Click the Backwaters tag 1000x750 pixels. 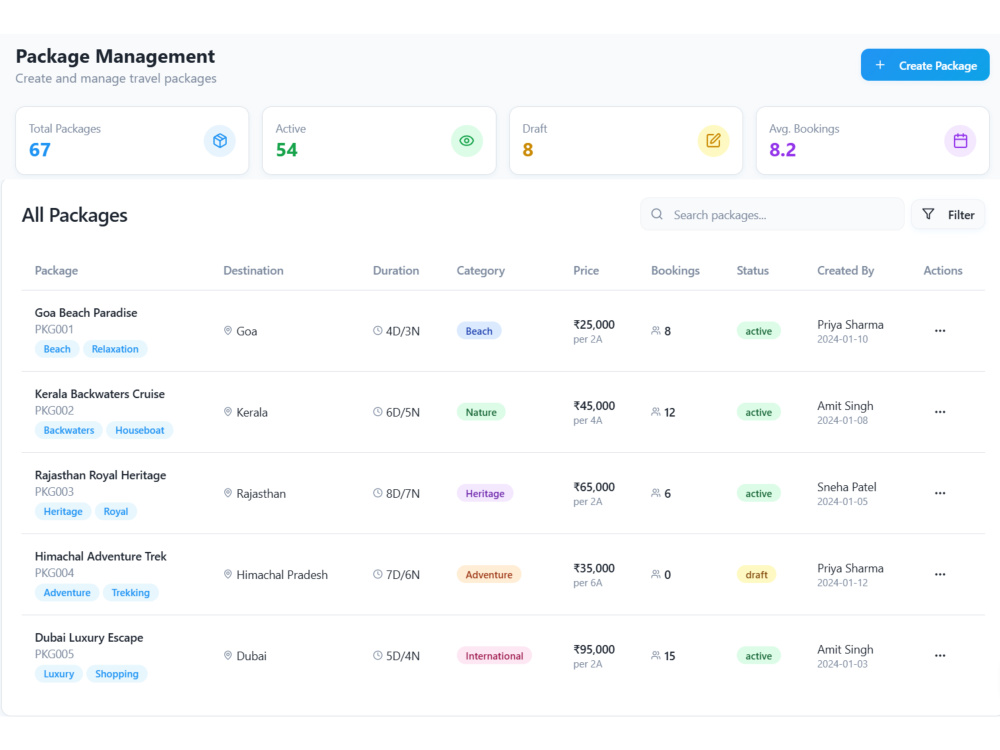tap(69, 430)
